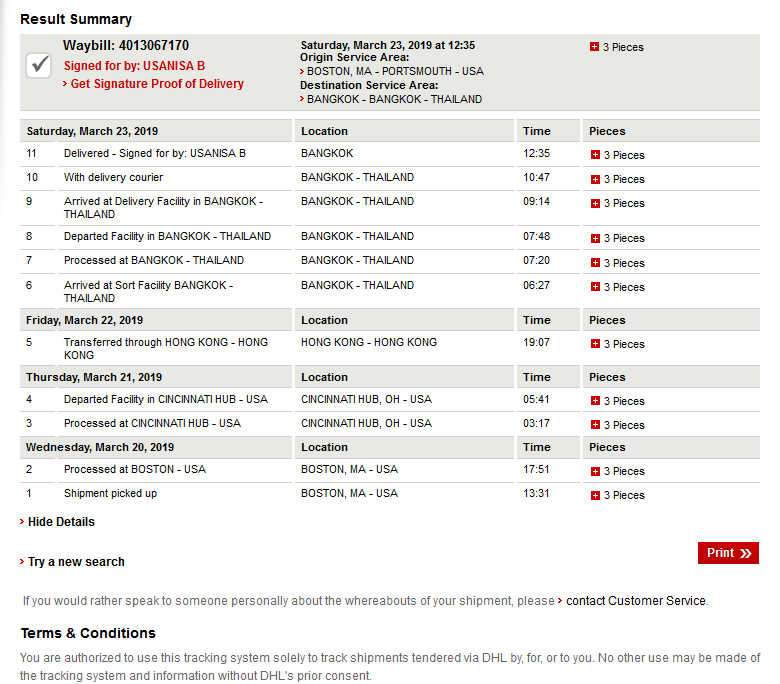Expand pieces for With delivery courier row
Viewport: 780px width, 684px height.
click(x=595, y=179)
